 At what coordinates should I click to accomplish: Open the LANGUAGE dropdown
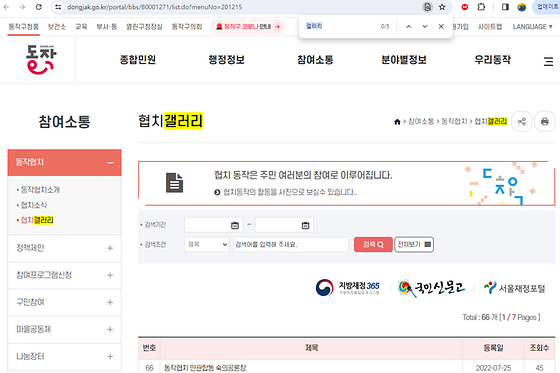532,27
